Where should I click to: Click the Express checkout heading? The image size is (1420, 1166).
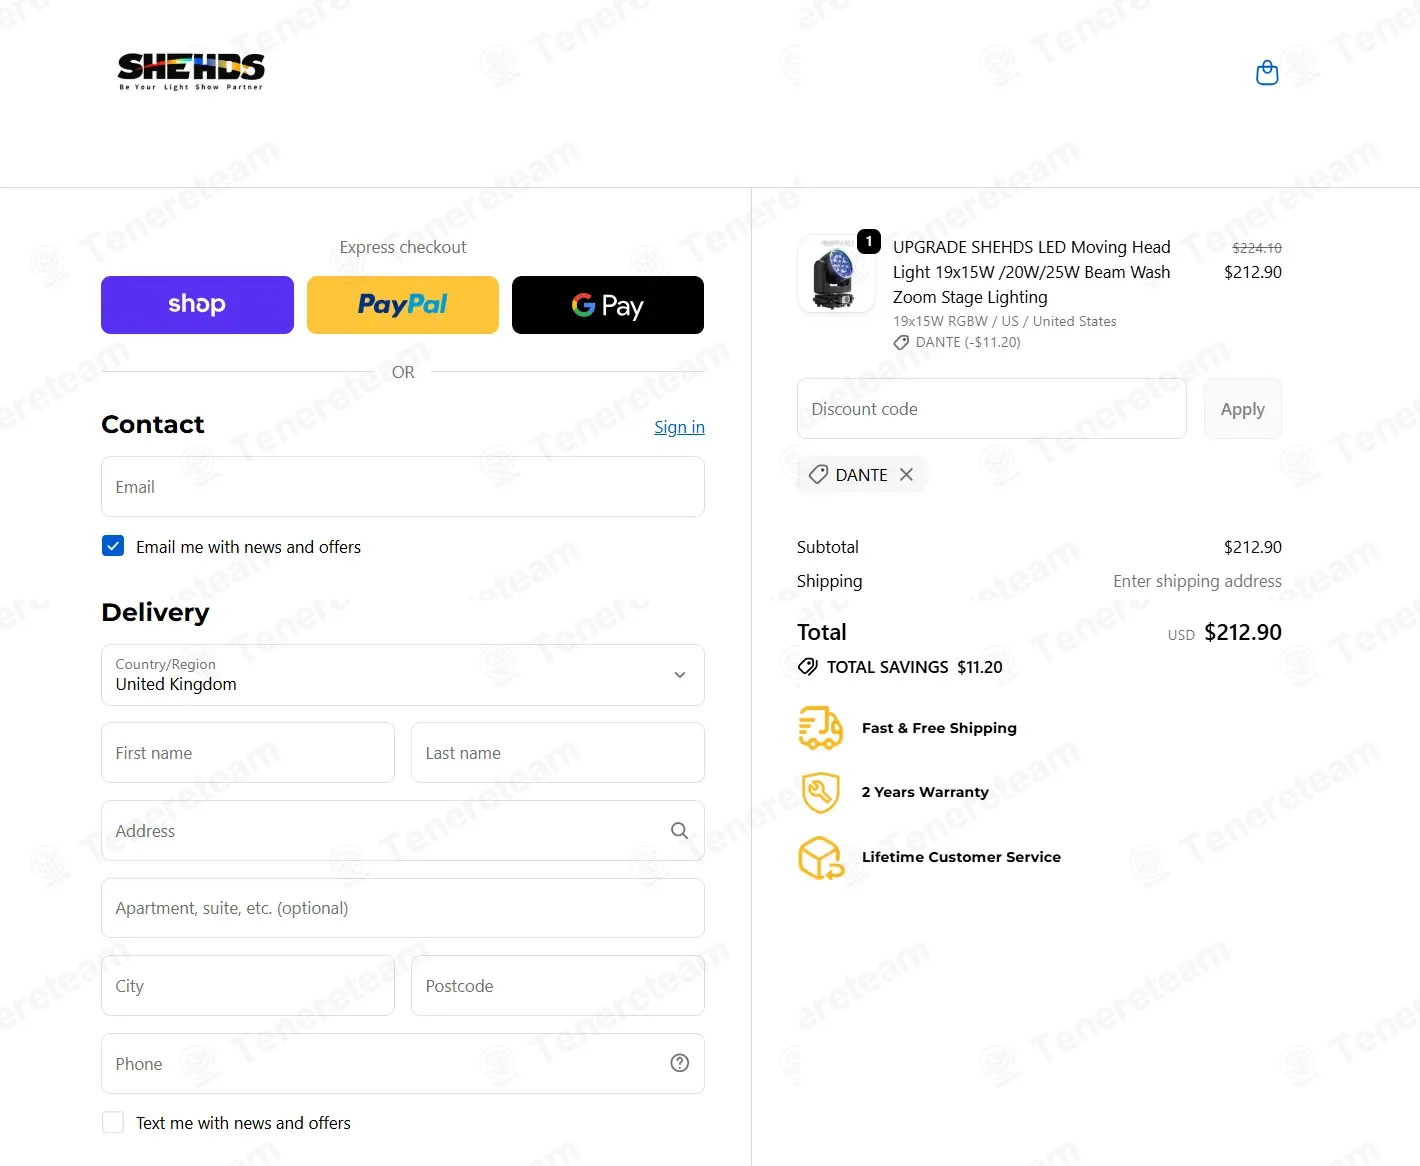coord(403,247)
